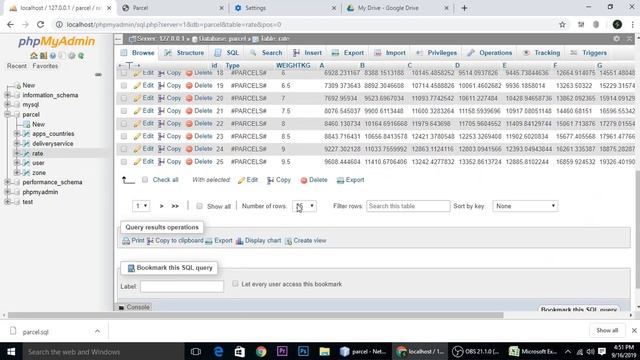640x360 pixels.
Task: Click Create view icon
Action: (288, 241)
